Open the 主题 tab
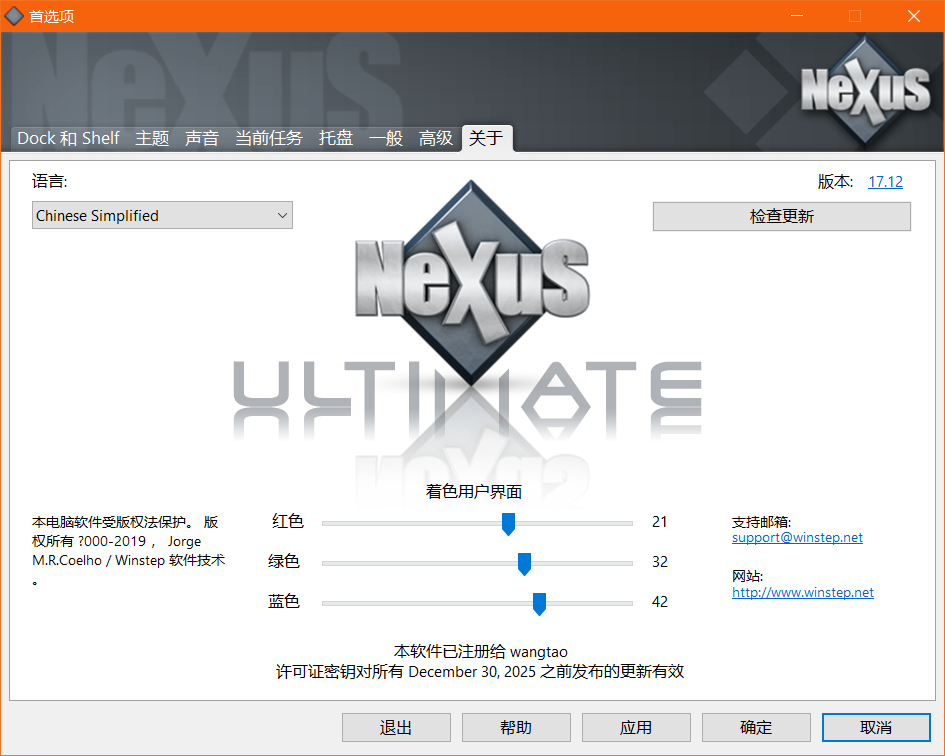The width and height of the screenshot is (945, 756). [151, 139]
